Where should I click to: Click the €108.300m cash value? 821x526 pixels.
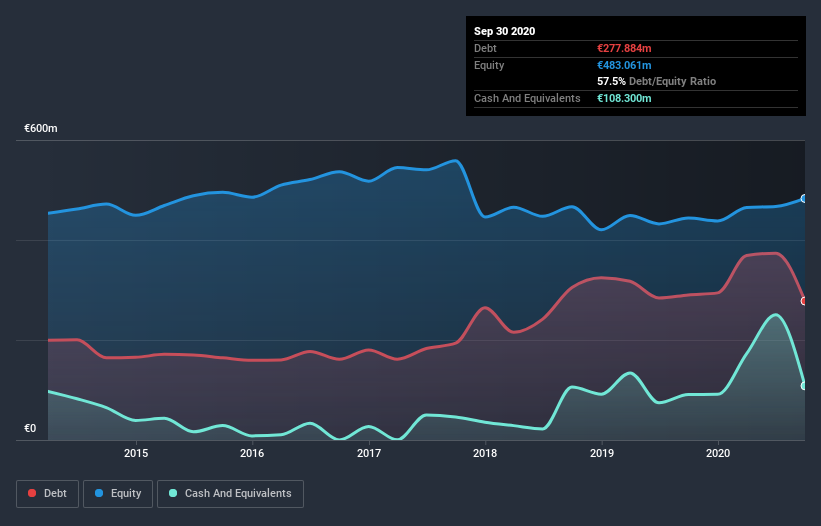(x=624, y=98)
